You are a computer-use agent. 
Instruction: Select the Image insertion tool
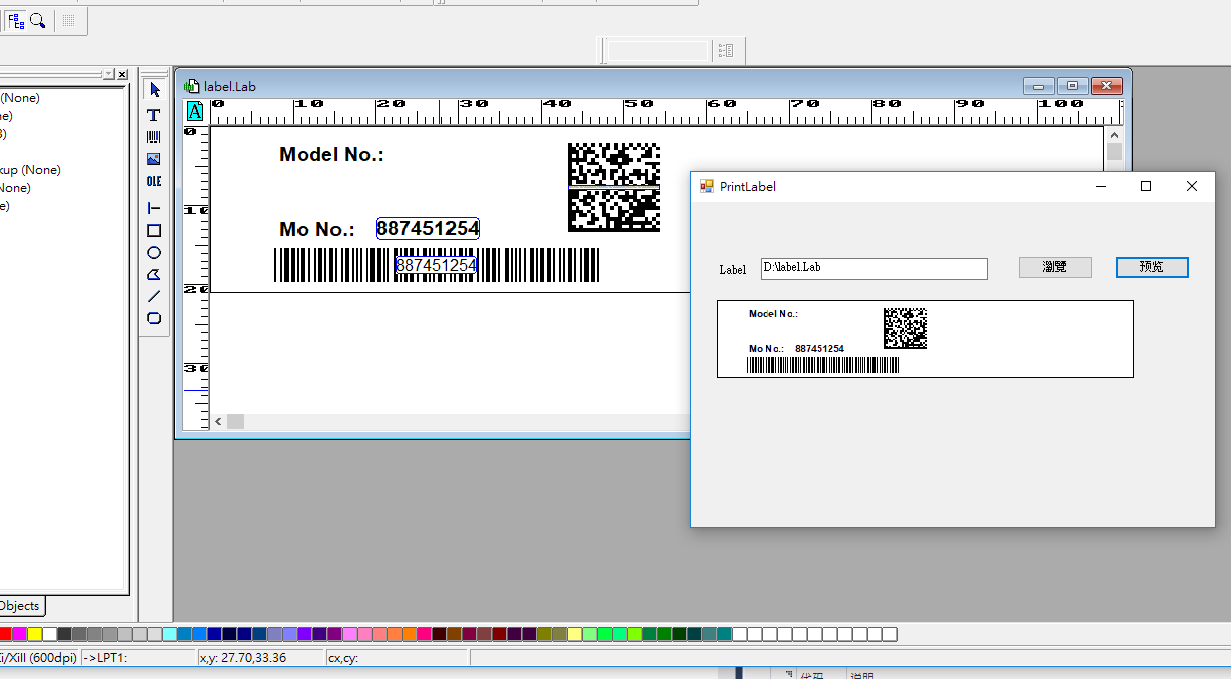coord(154,159)
